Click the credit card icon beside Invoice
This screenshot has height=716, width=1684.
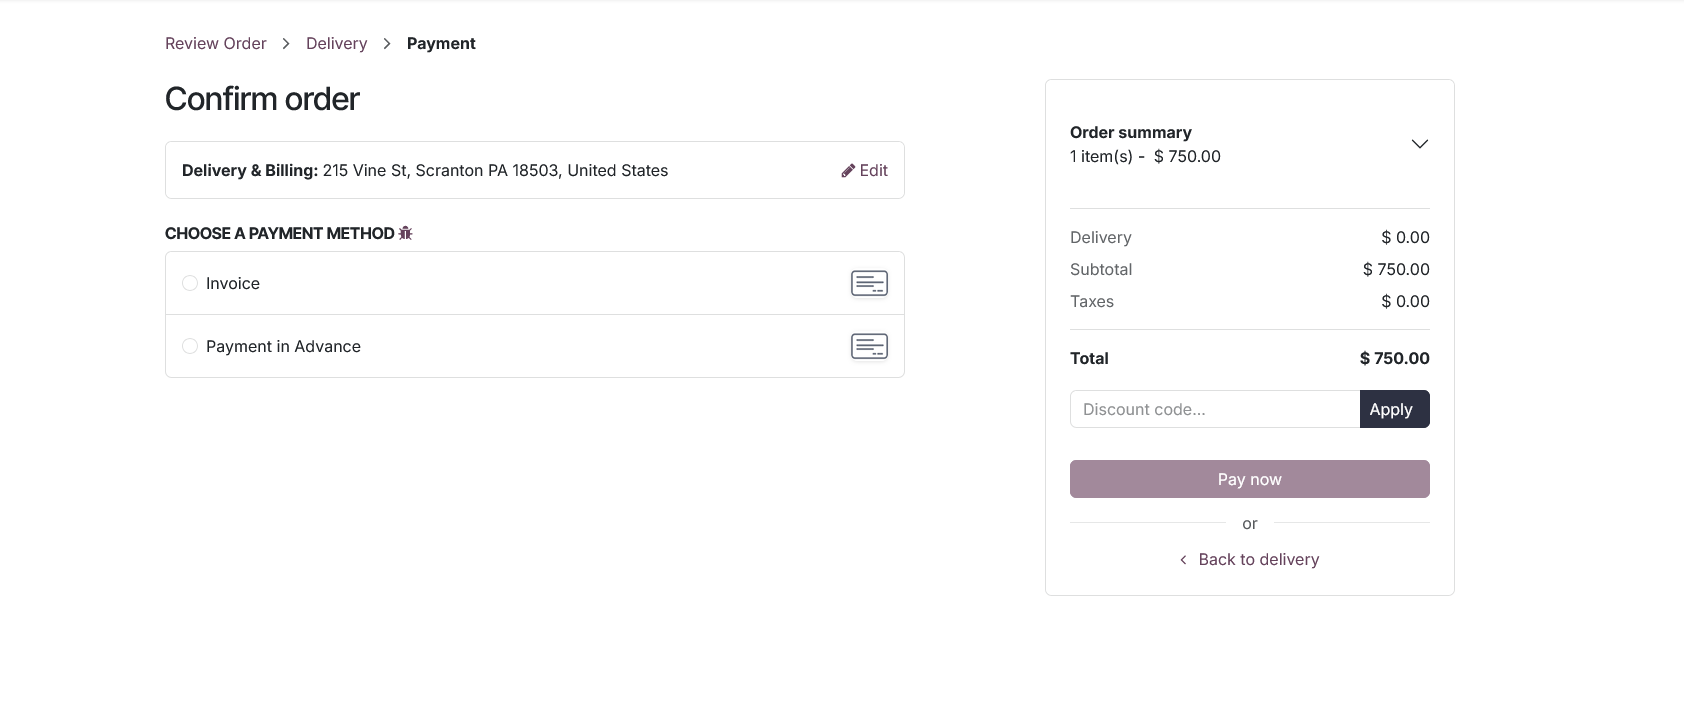[x=869, y=283]
